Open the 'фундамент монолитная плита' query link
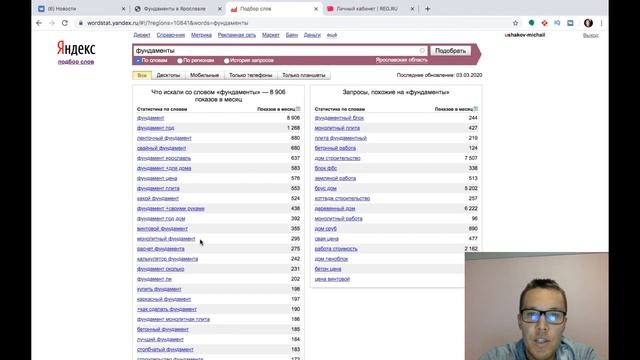 (x=173, y=319)
